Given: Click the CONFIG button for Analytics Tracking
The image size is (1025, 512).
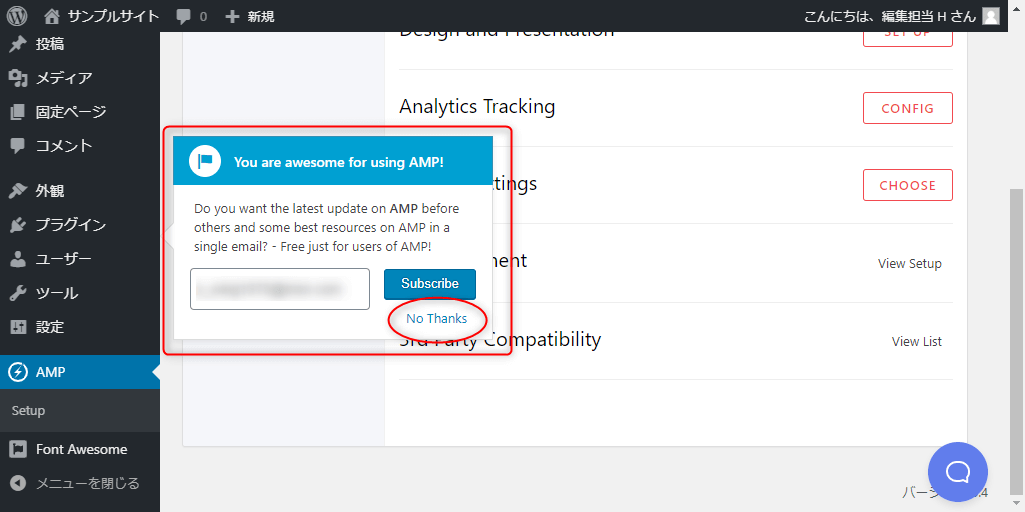Looking at the screenshot, I should tap(907, 108).
